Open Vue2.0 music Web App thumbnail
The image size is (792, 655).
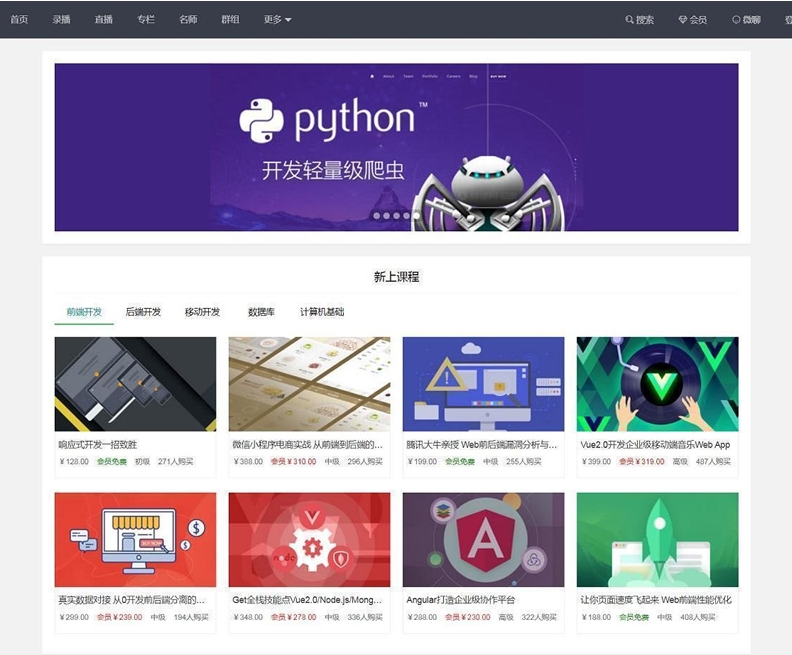click(x=658, y=384)
